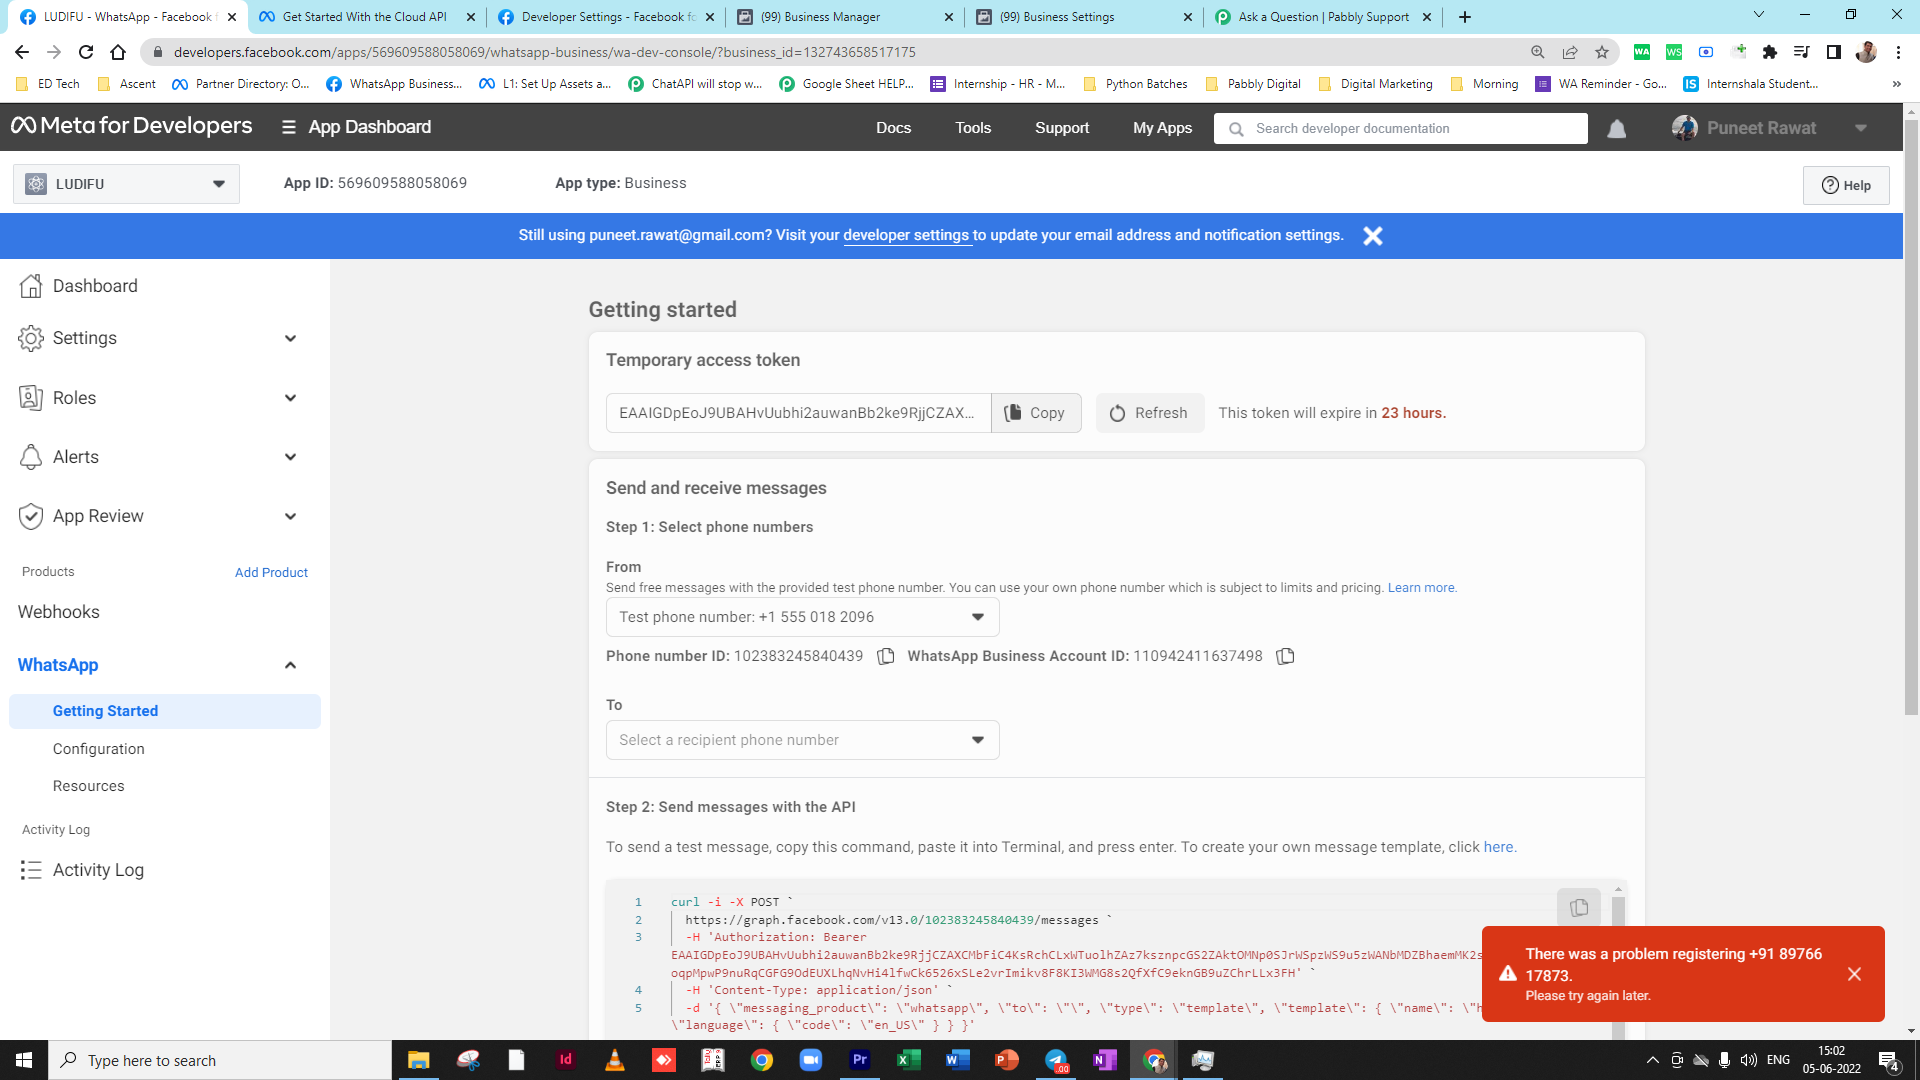Switch to Pabbly Support browser tab

click(1323, 17)
